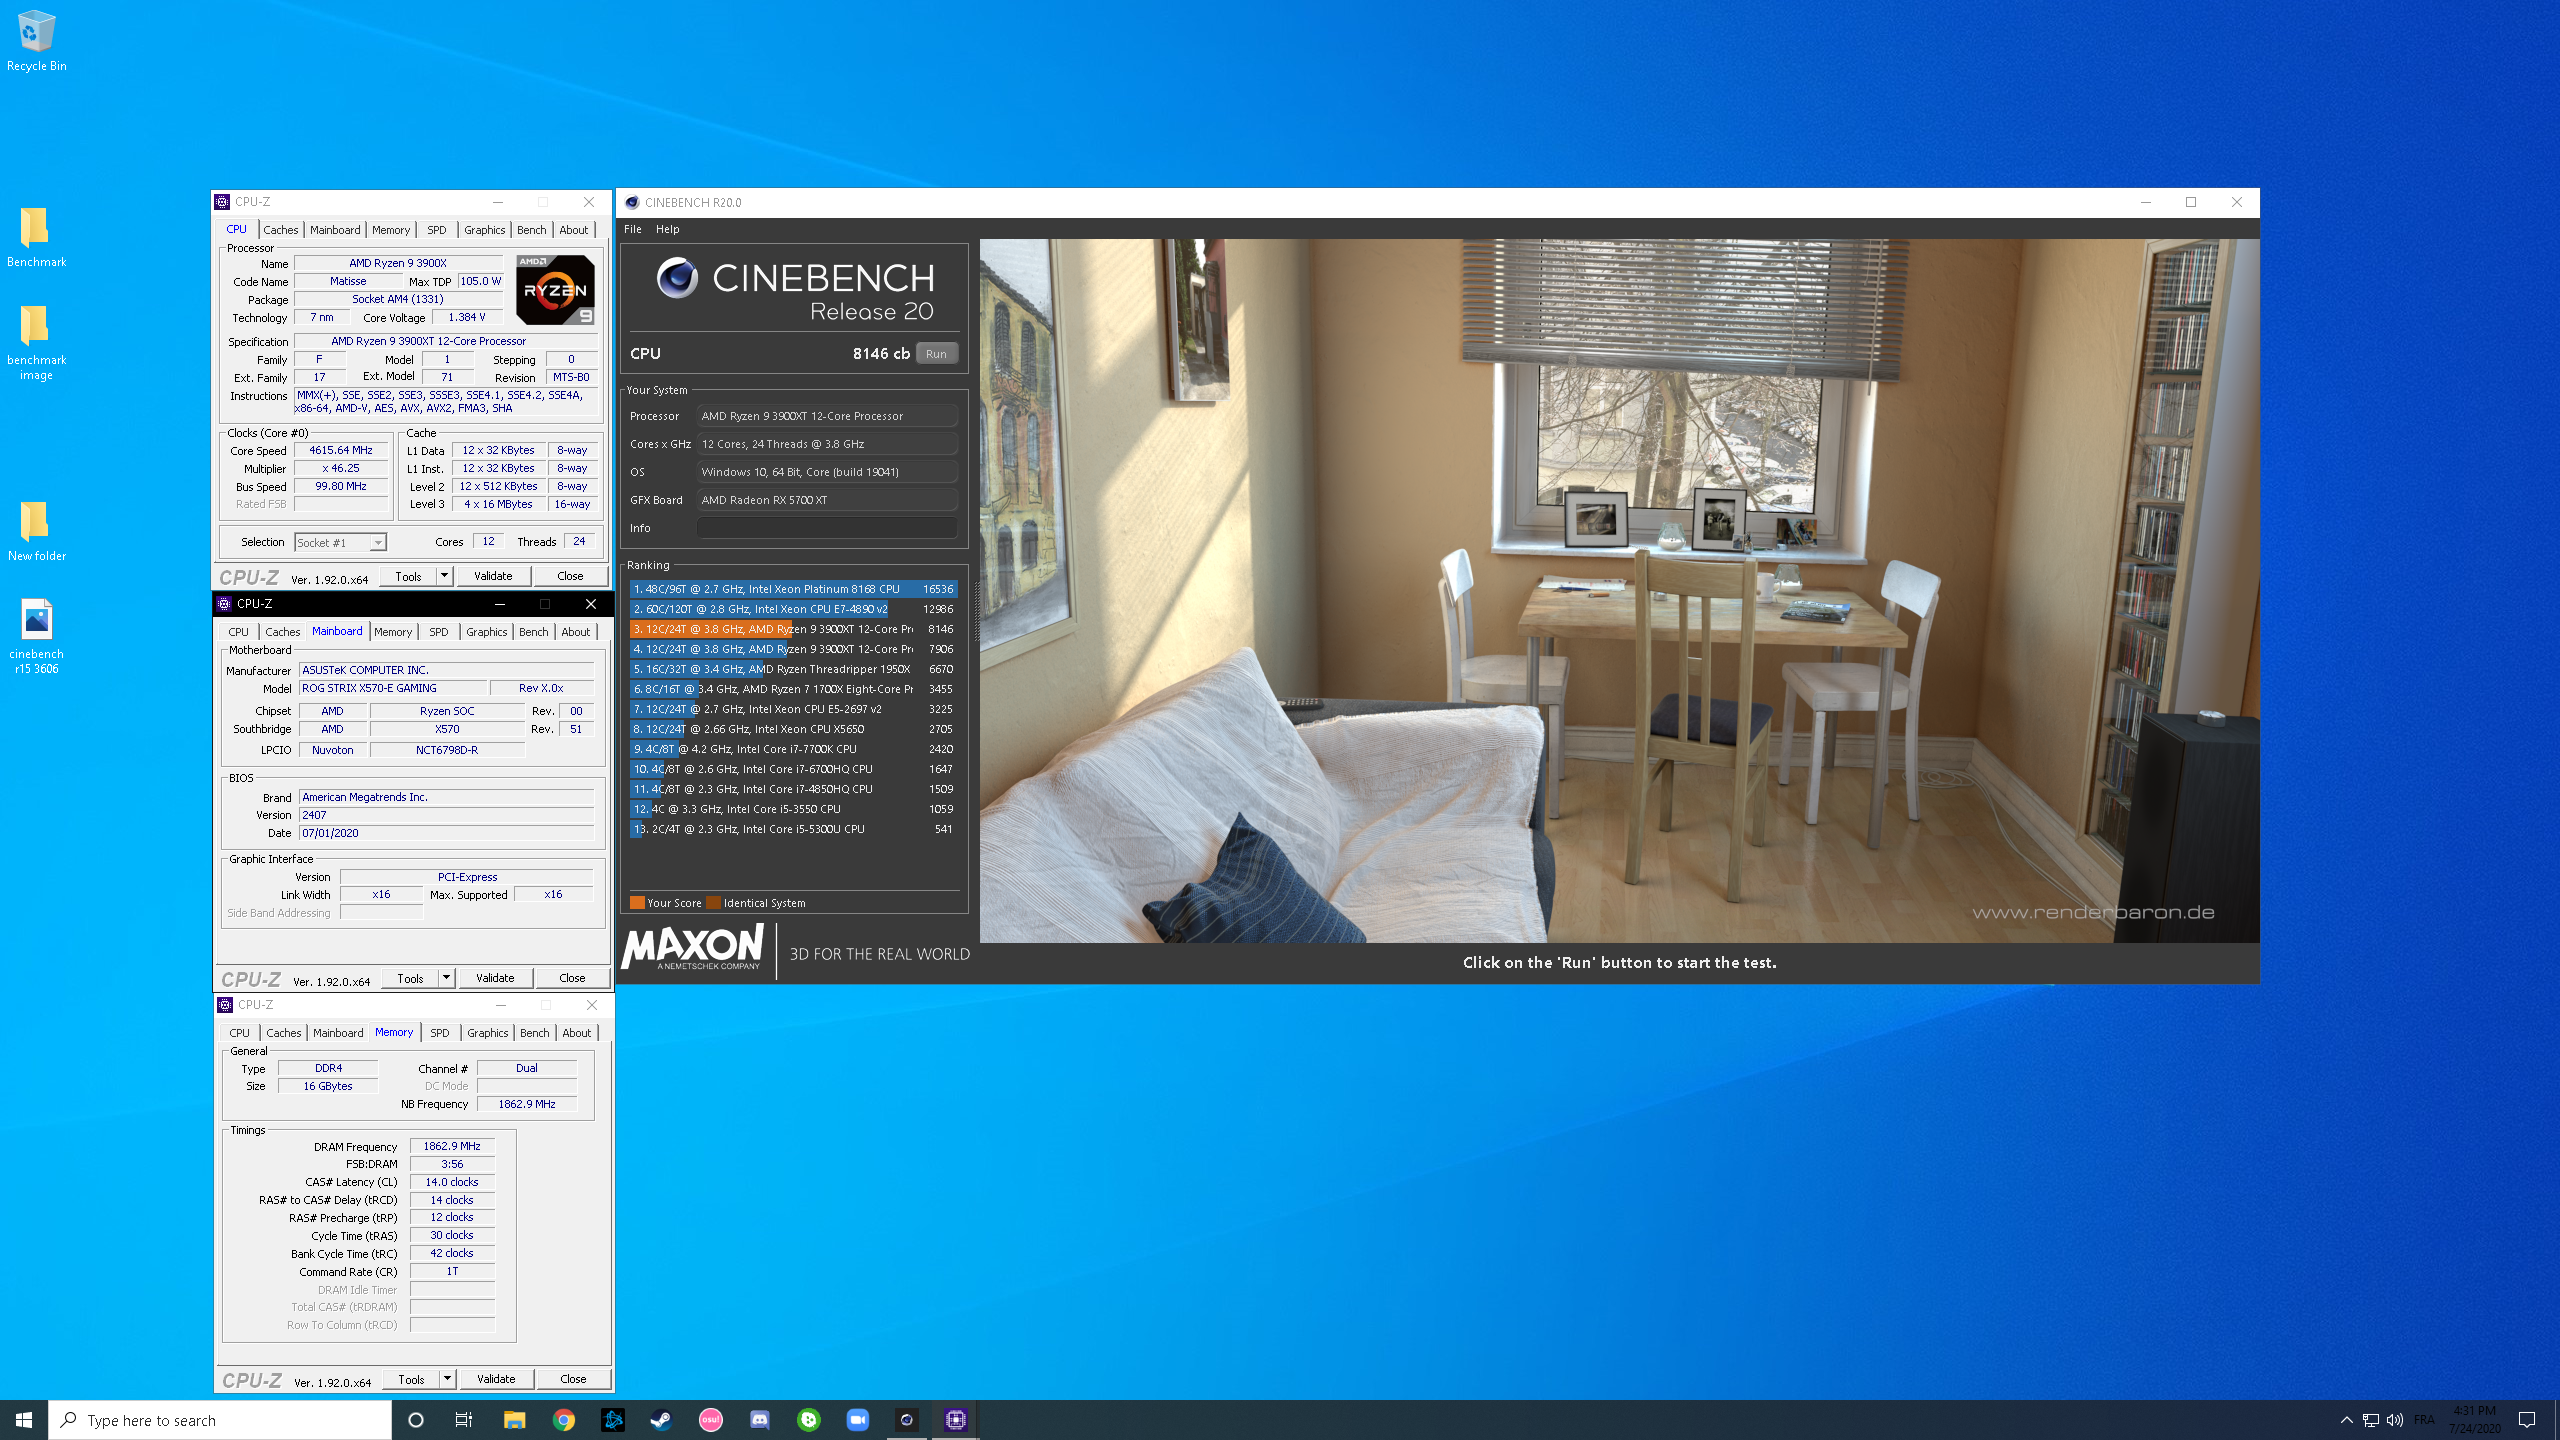Click the AMD Ryzen 9 logo in CPU-Z
The width and height of the screenshot is (2560, 1440).
click(x=555, y=290)
